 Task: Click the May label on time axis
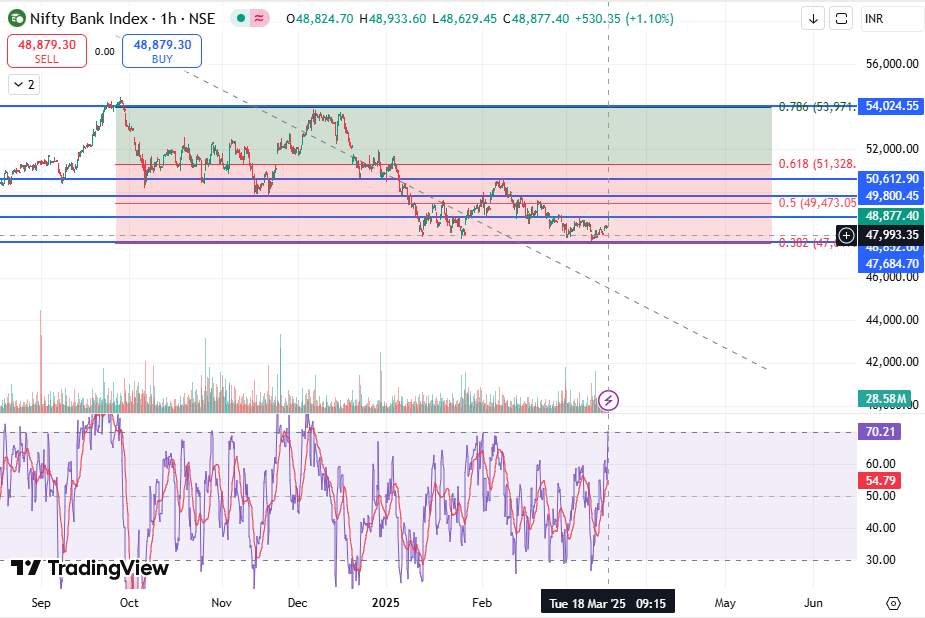click(725, 603)
